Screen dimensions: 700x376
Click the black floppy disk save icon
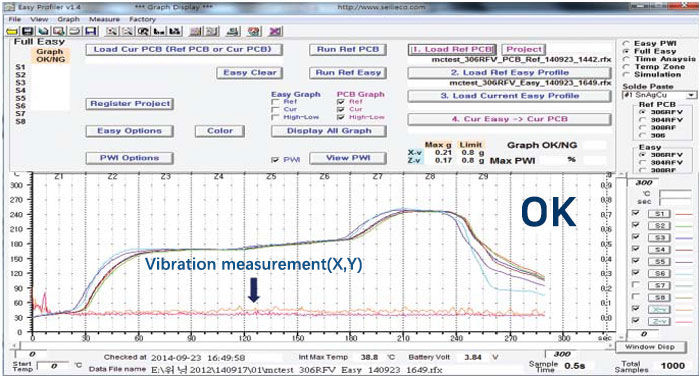tap(27, 31)
